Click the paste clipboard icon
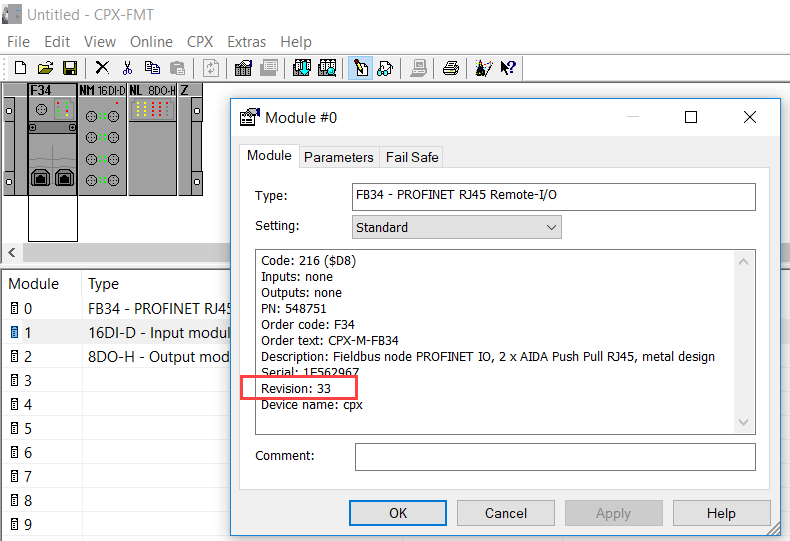Screen dimensions: 790x541 pyautogui.click(x=177, y=68)
